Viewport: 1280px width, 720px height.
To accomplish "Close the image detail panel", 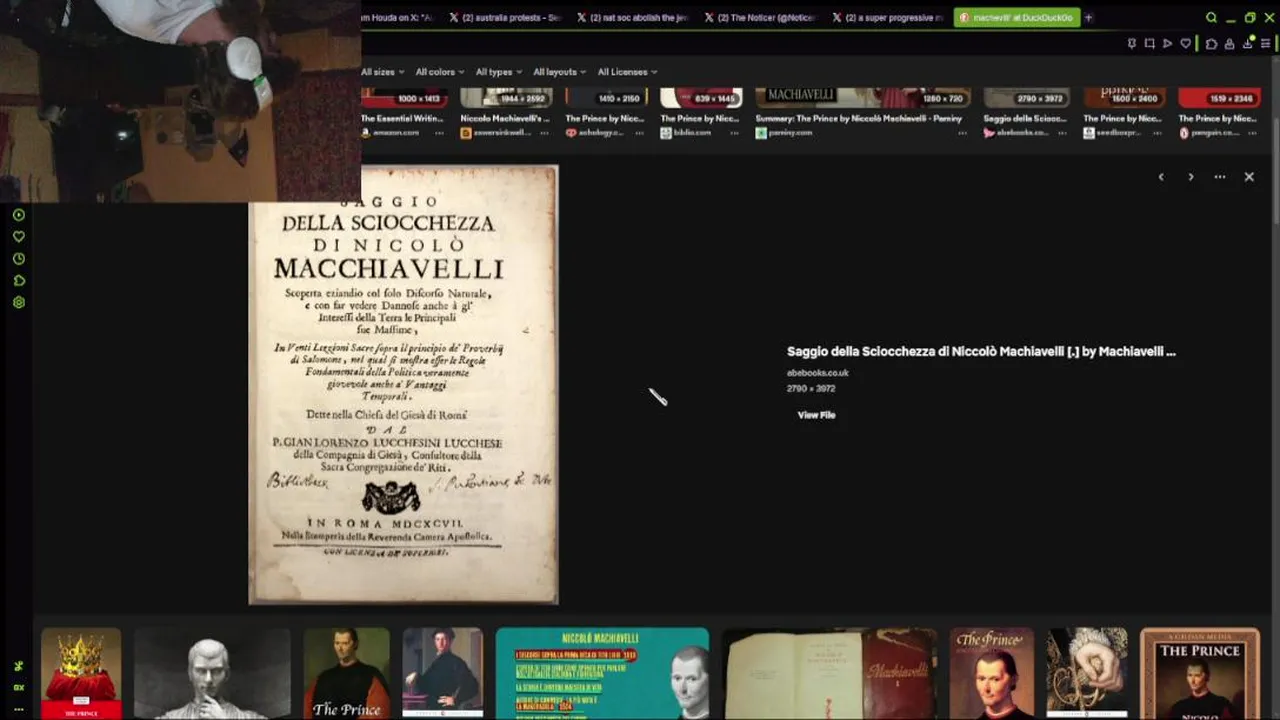I will pos(1249,177).
